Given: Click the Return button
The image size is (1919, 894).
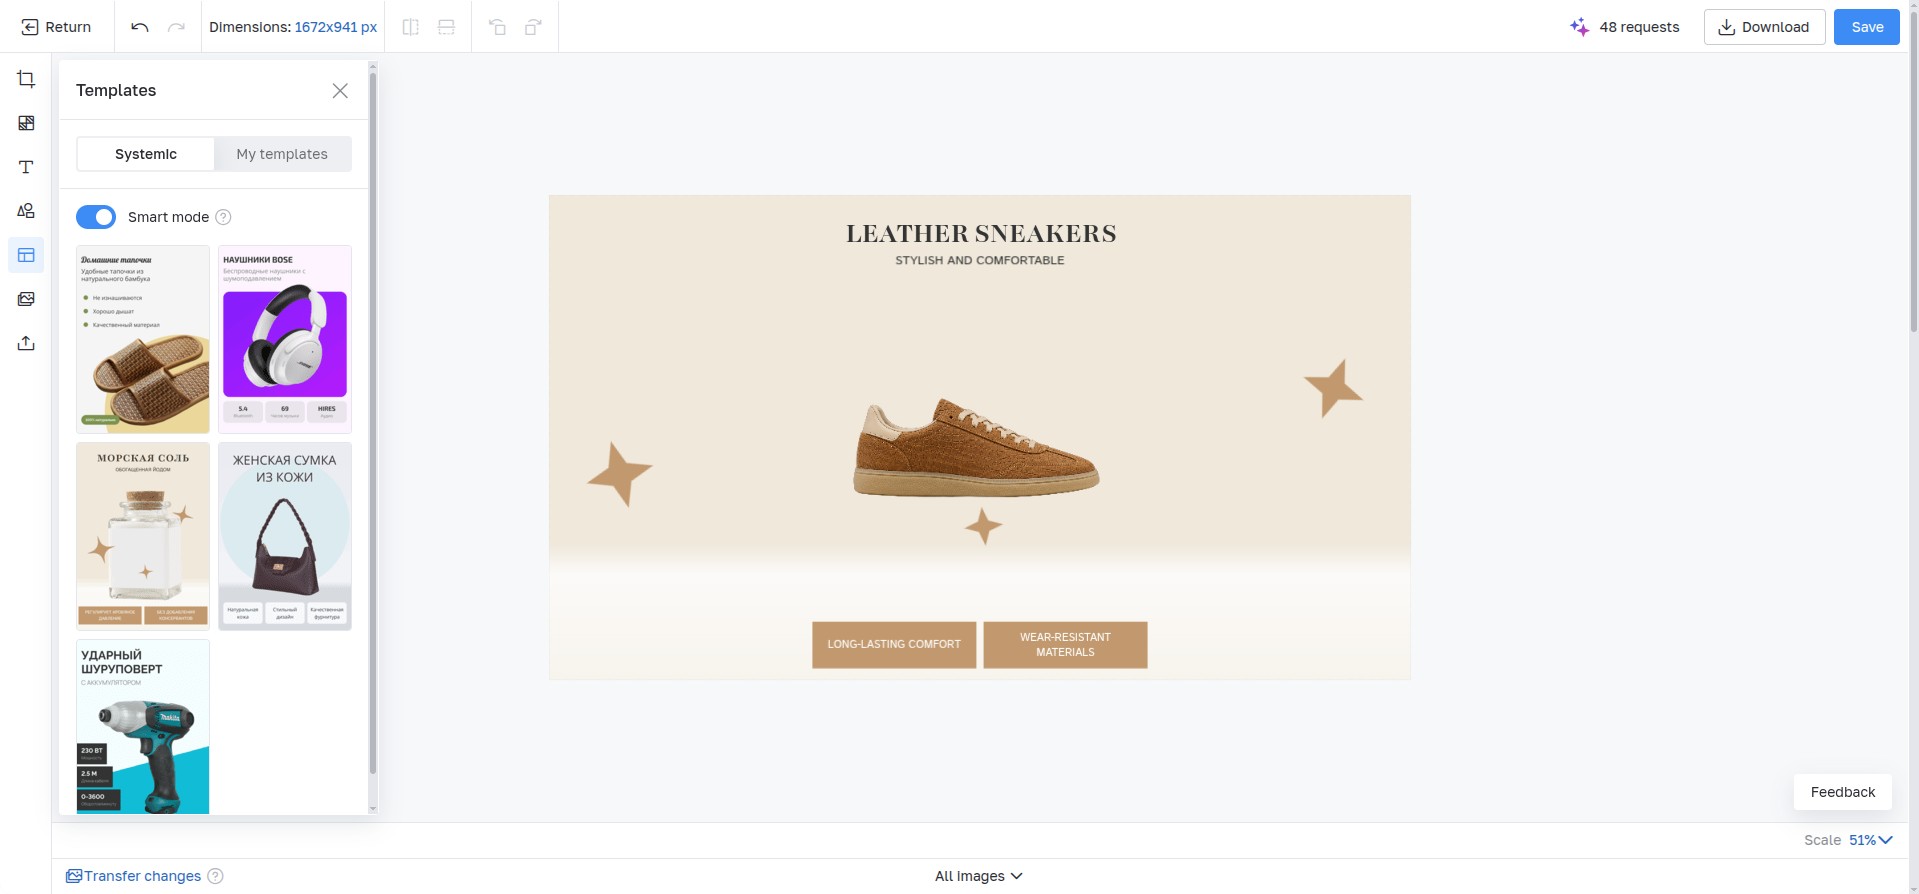Looking at the screenshot, I should (57, 27).
